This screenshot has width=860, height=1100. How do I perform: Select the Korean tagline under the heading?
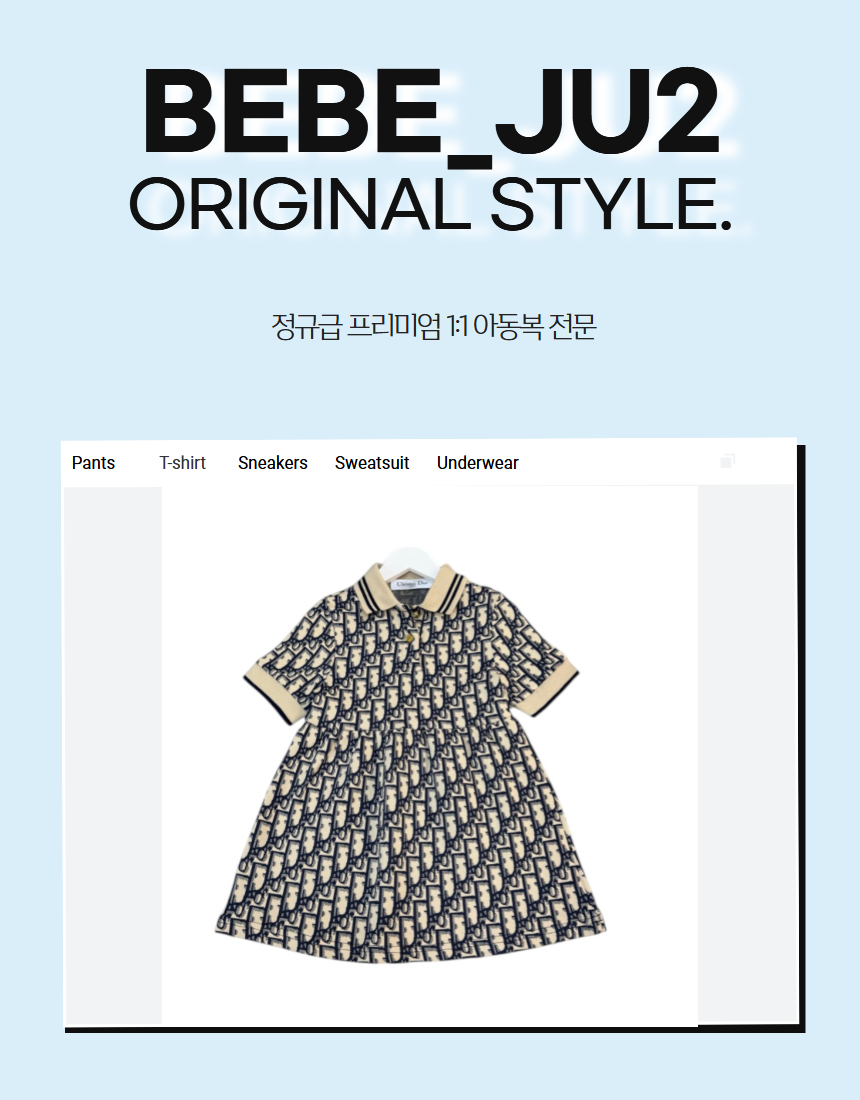(x=434, y=327)
